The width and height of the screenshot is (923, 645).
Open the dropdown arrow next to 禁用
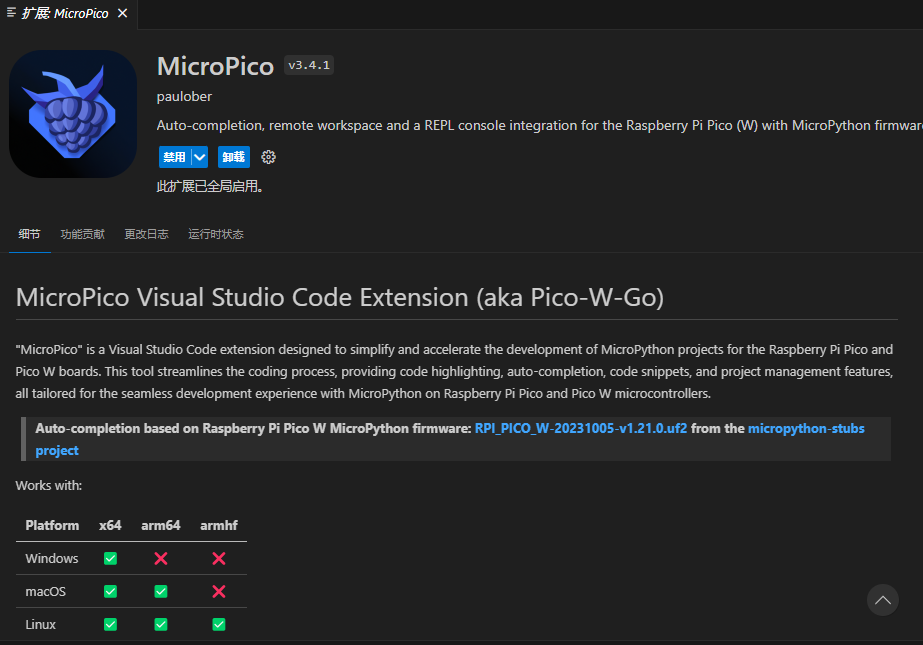click(200, 157)
